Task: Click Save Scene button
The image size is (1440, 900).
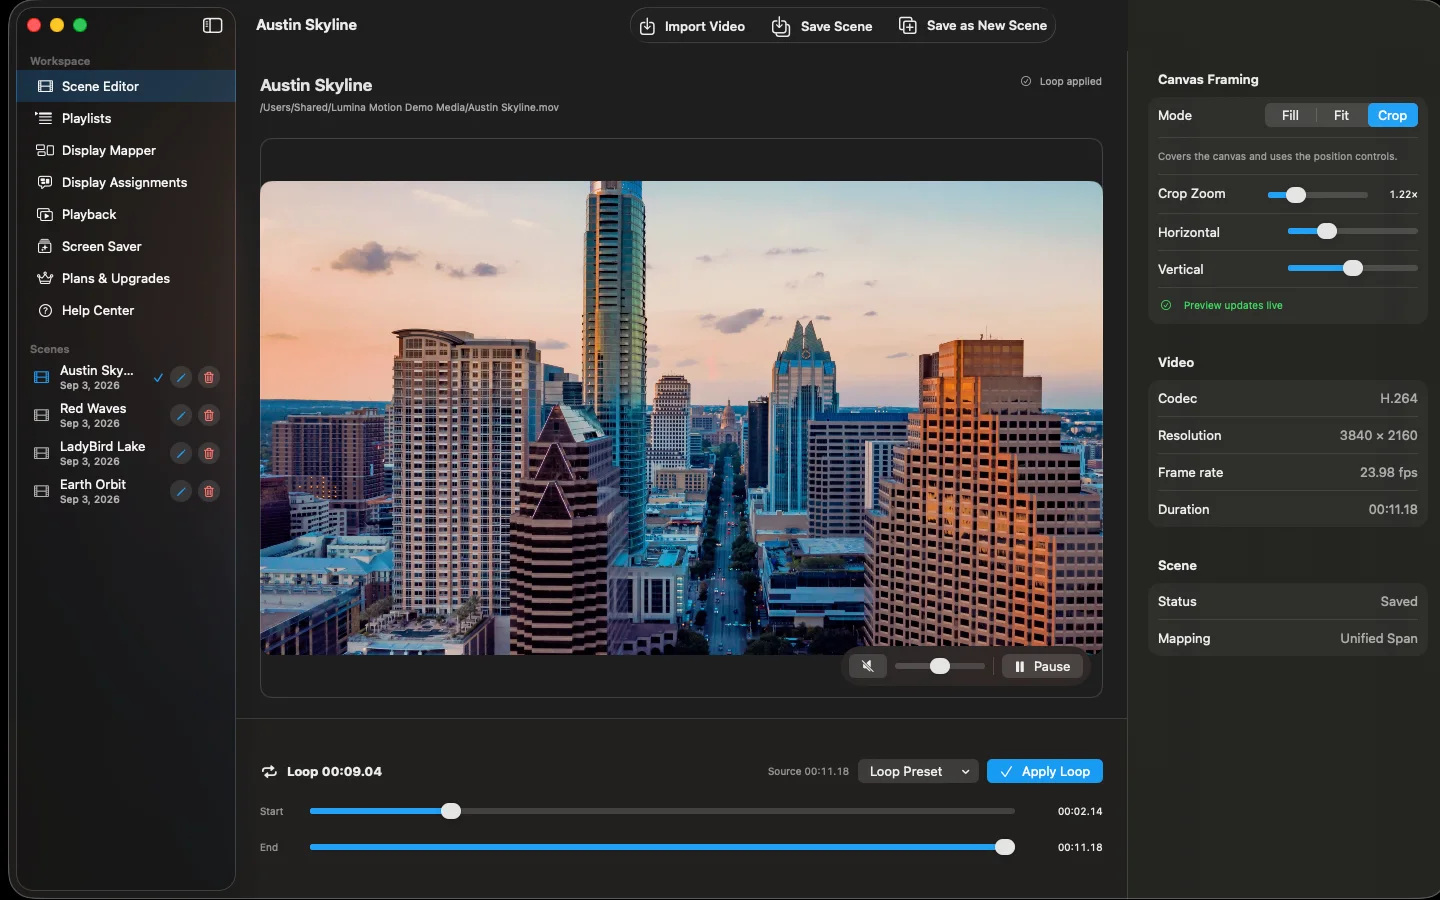Action: pos(822,26)
